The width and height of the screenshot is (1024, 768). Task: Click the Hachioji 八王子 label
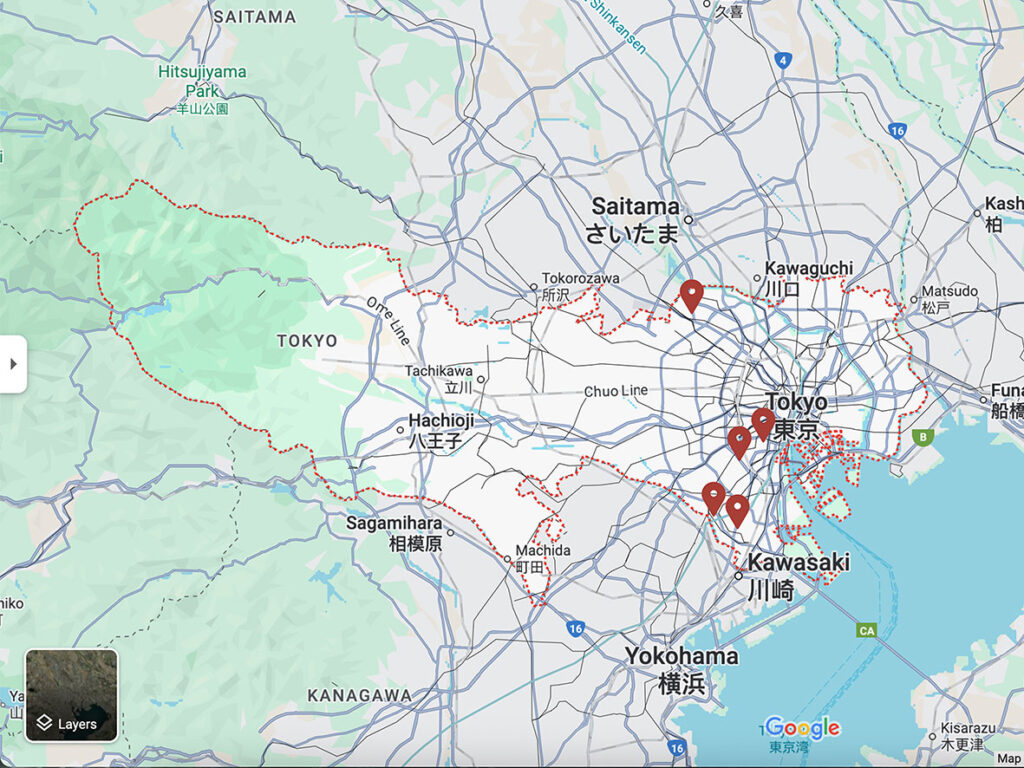pyautogui.click(x=441, y=430)
